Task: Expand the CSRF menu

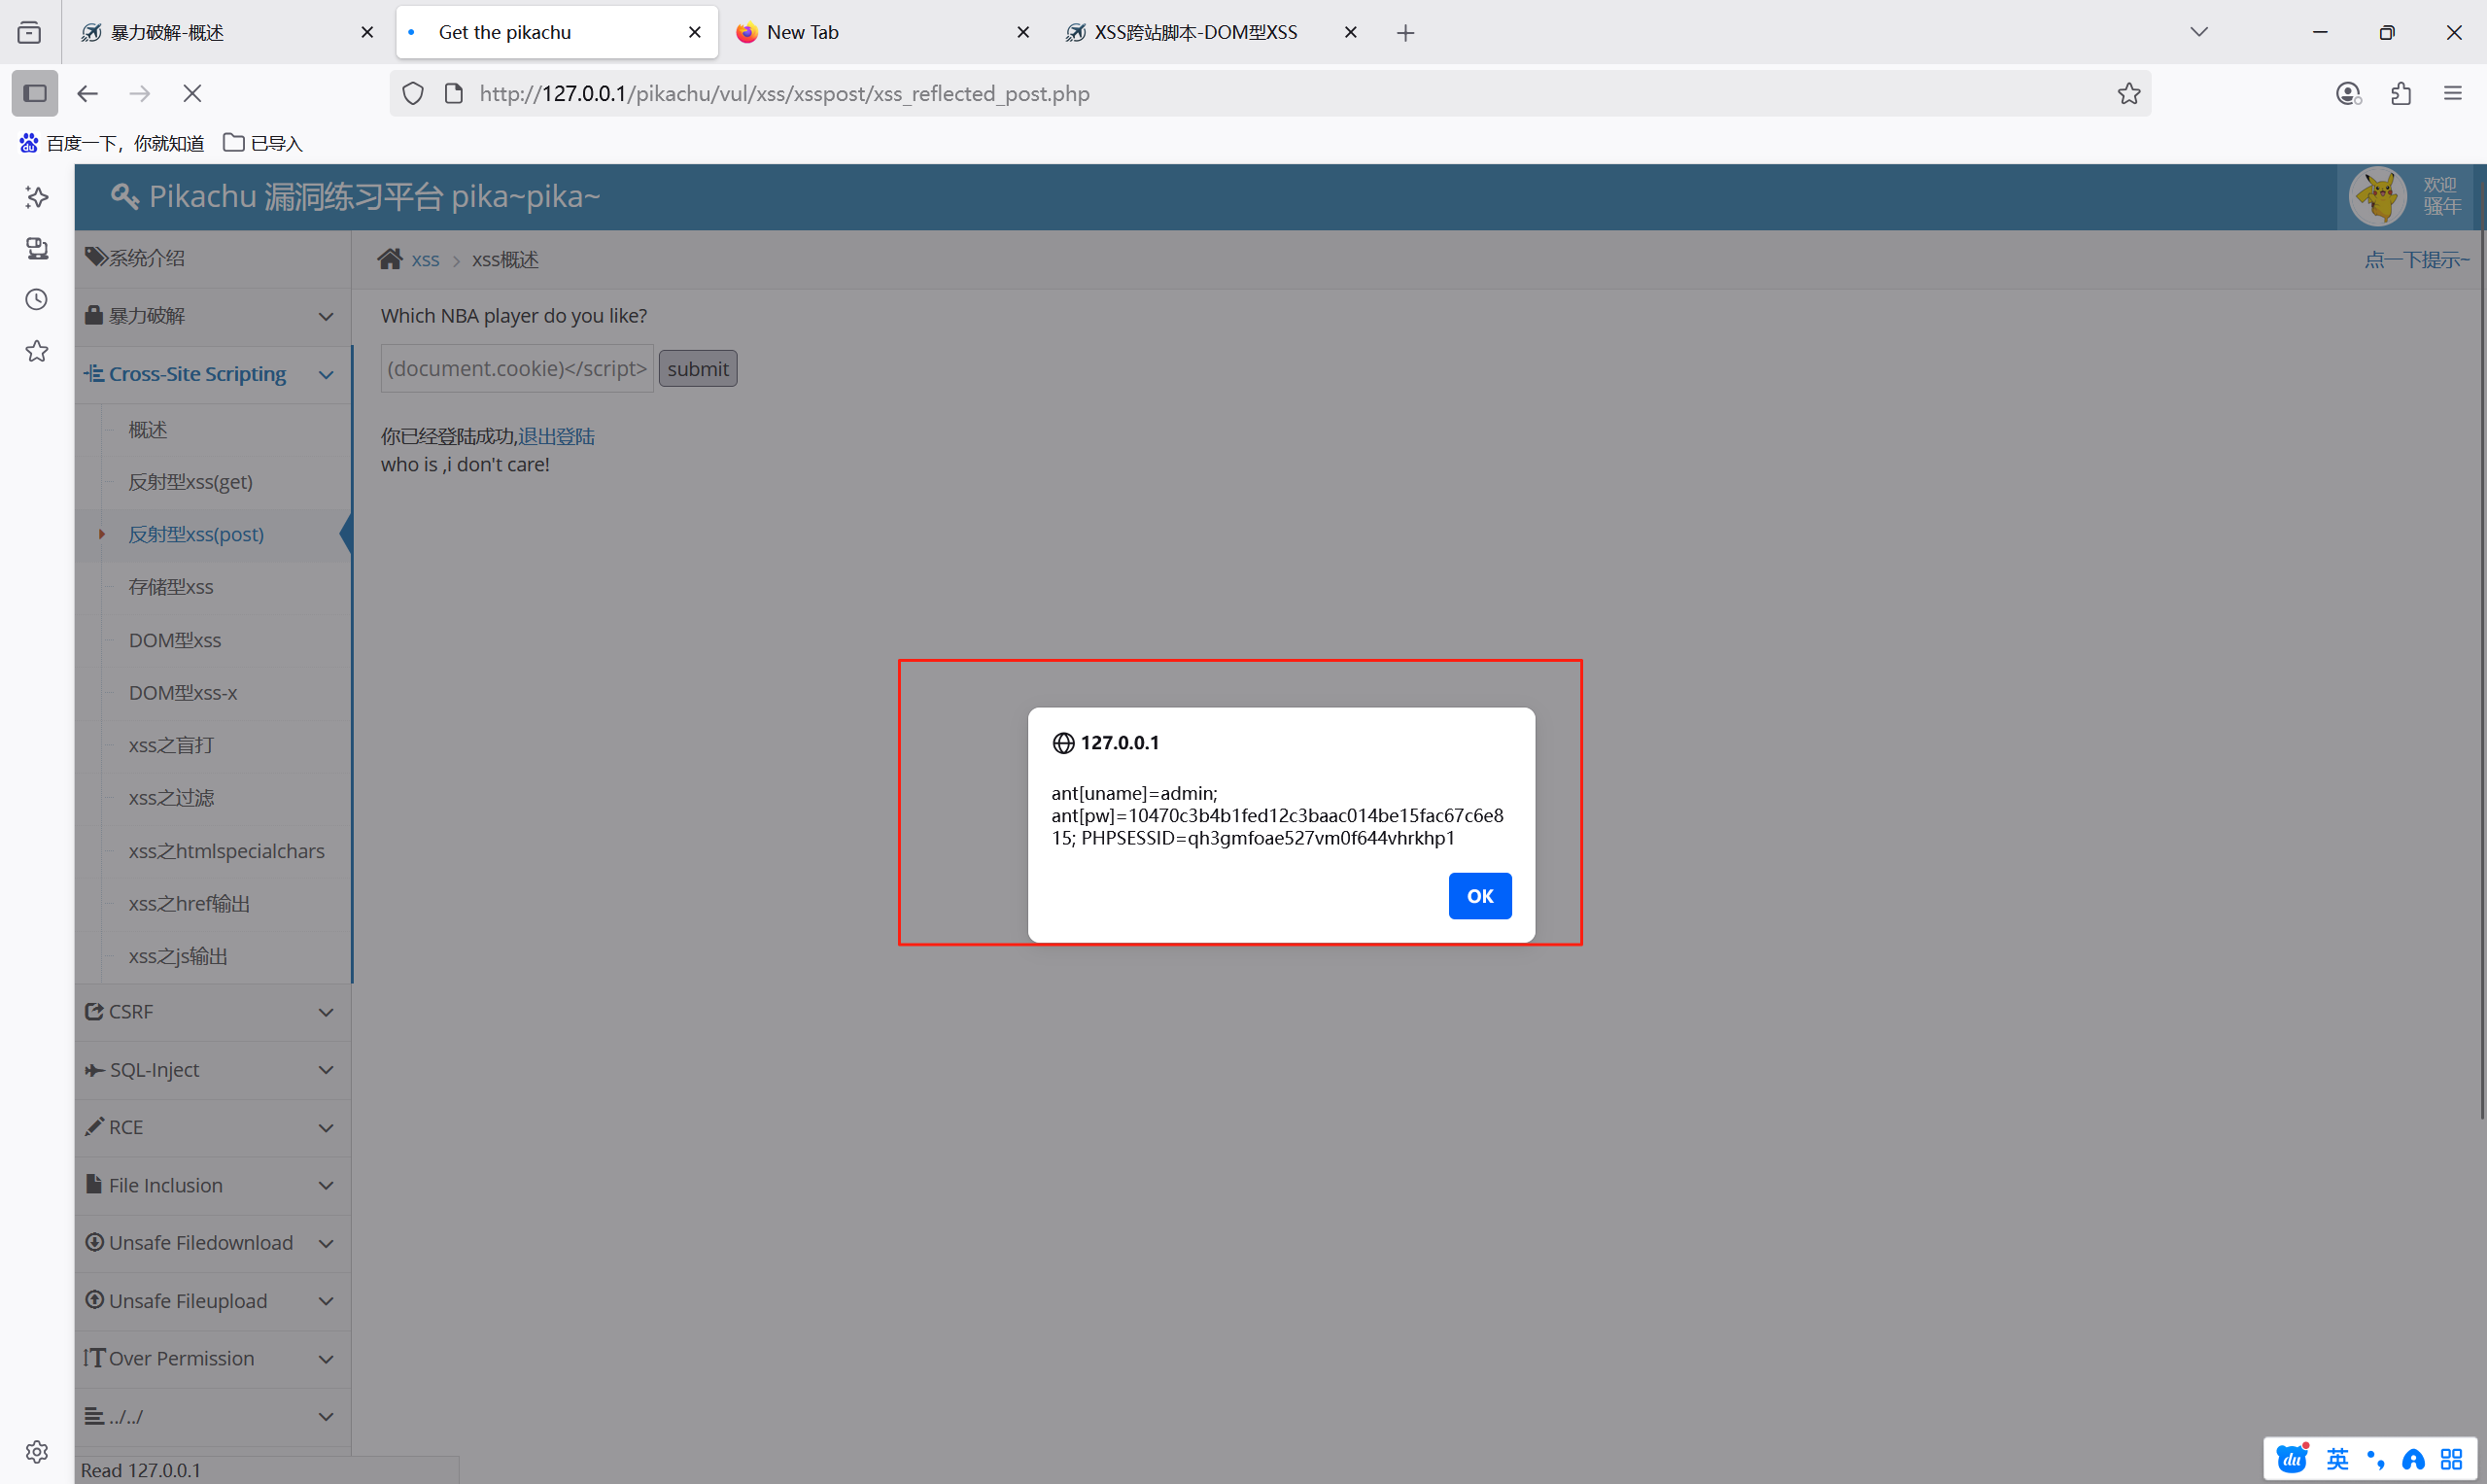Action: click(x=213, y=1012)
